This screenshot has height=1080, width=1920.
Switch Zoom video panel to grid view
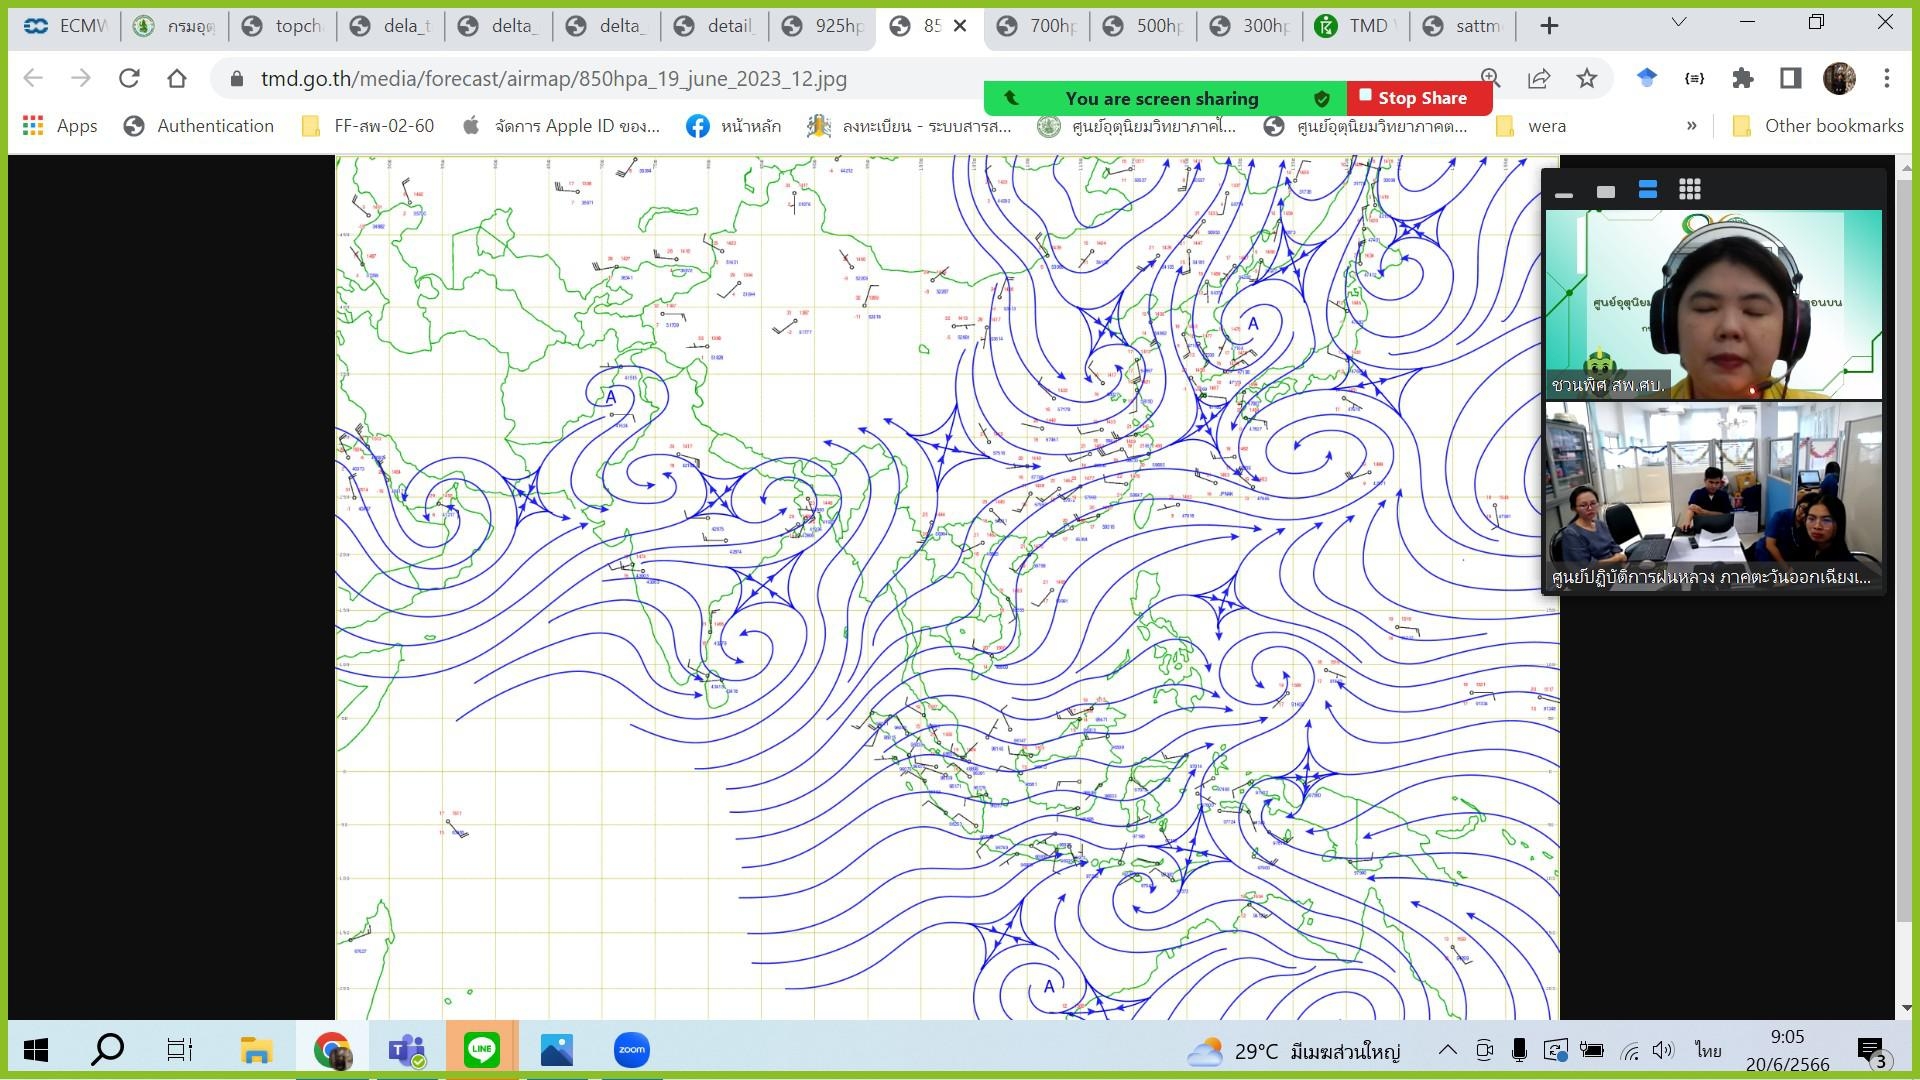[x=1689, y=190]
